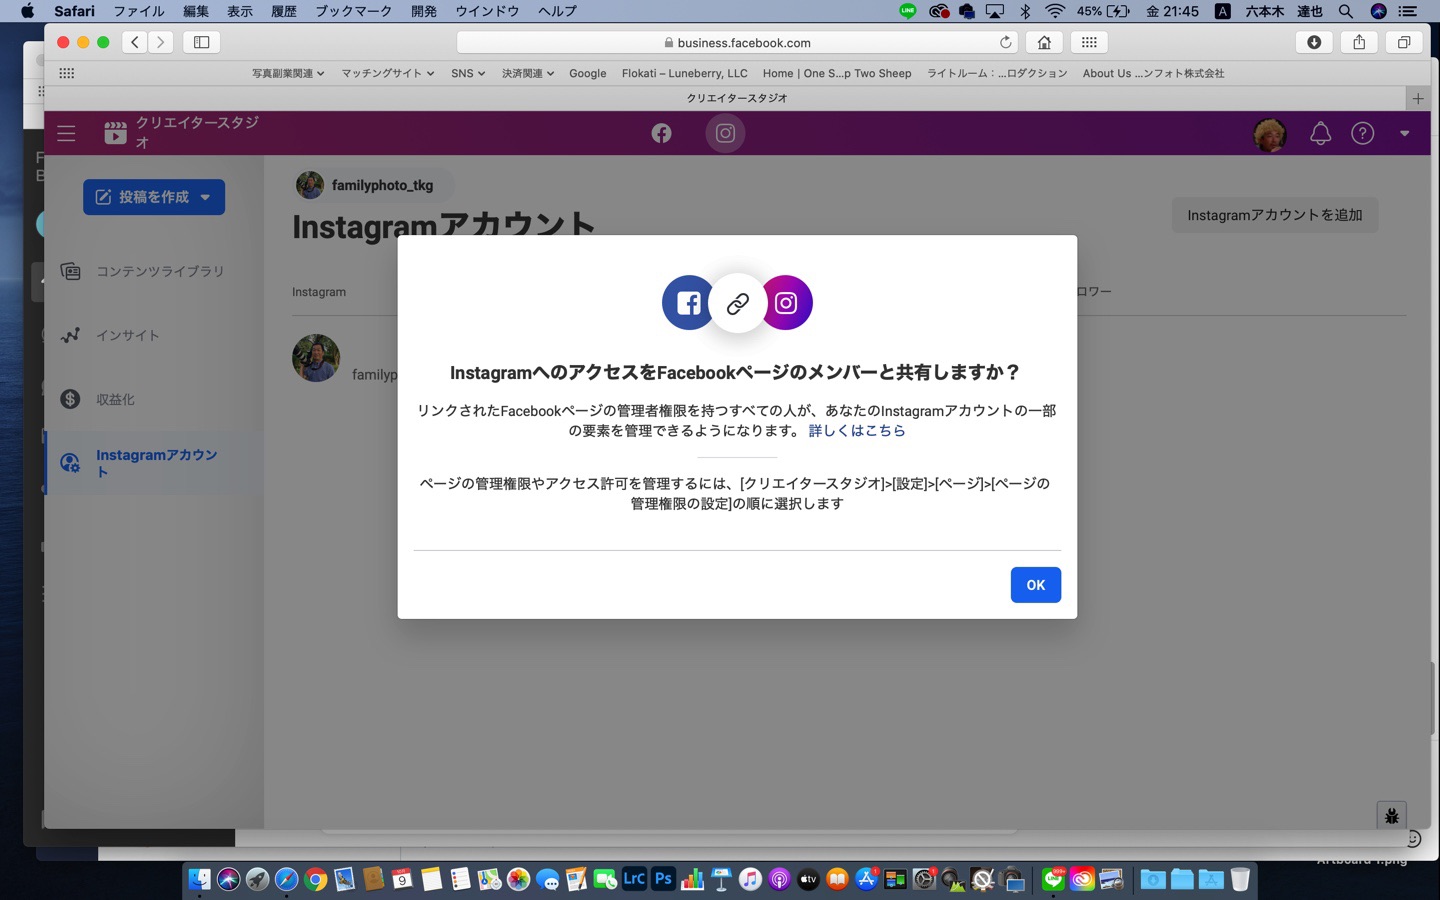Switch to Instagram in the purple header

(725, 133)
